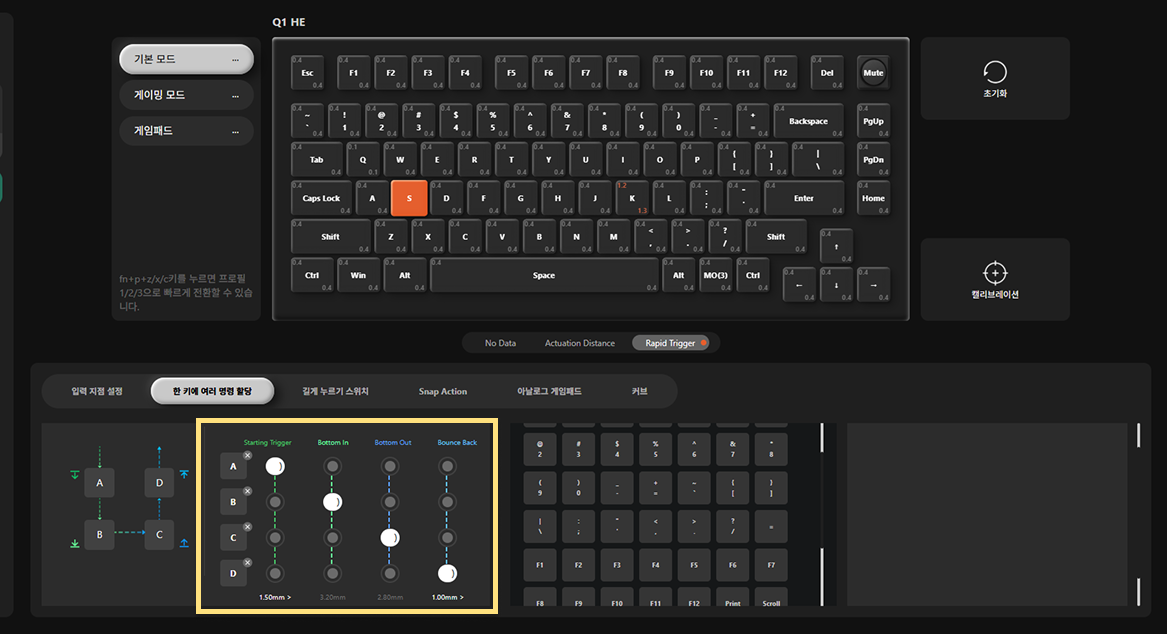
Task: Switch to the 입력 지점 설정 tab
Action: (97, 391)
